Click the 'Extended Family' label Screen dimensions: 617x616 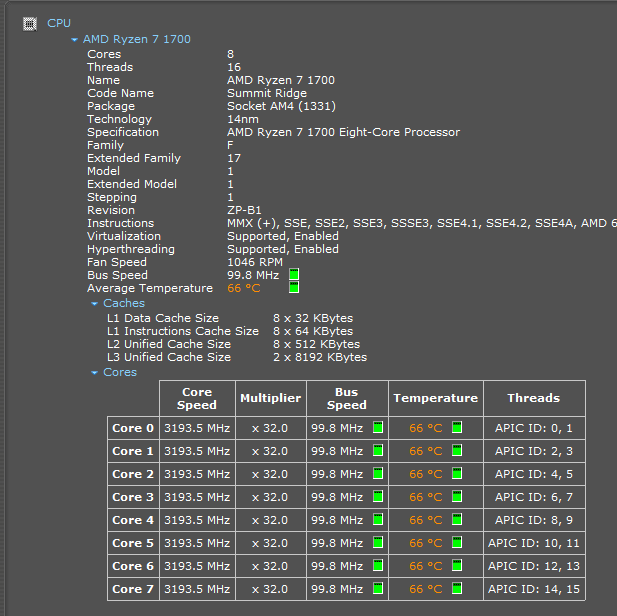[134, 158]
